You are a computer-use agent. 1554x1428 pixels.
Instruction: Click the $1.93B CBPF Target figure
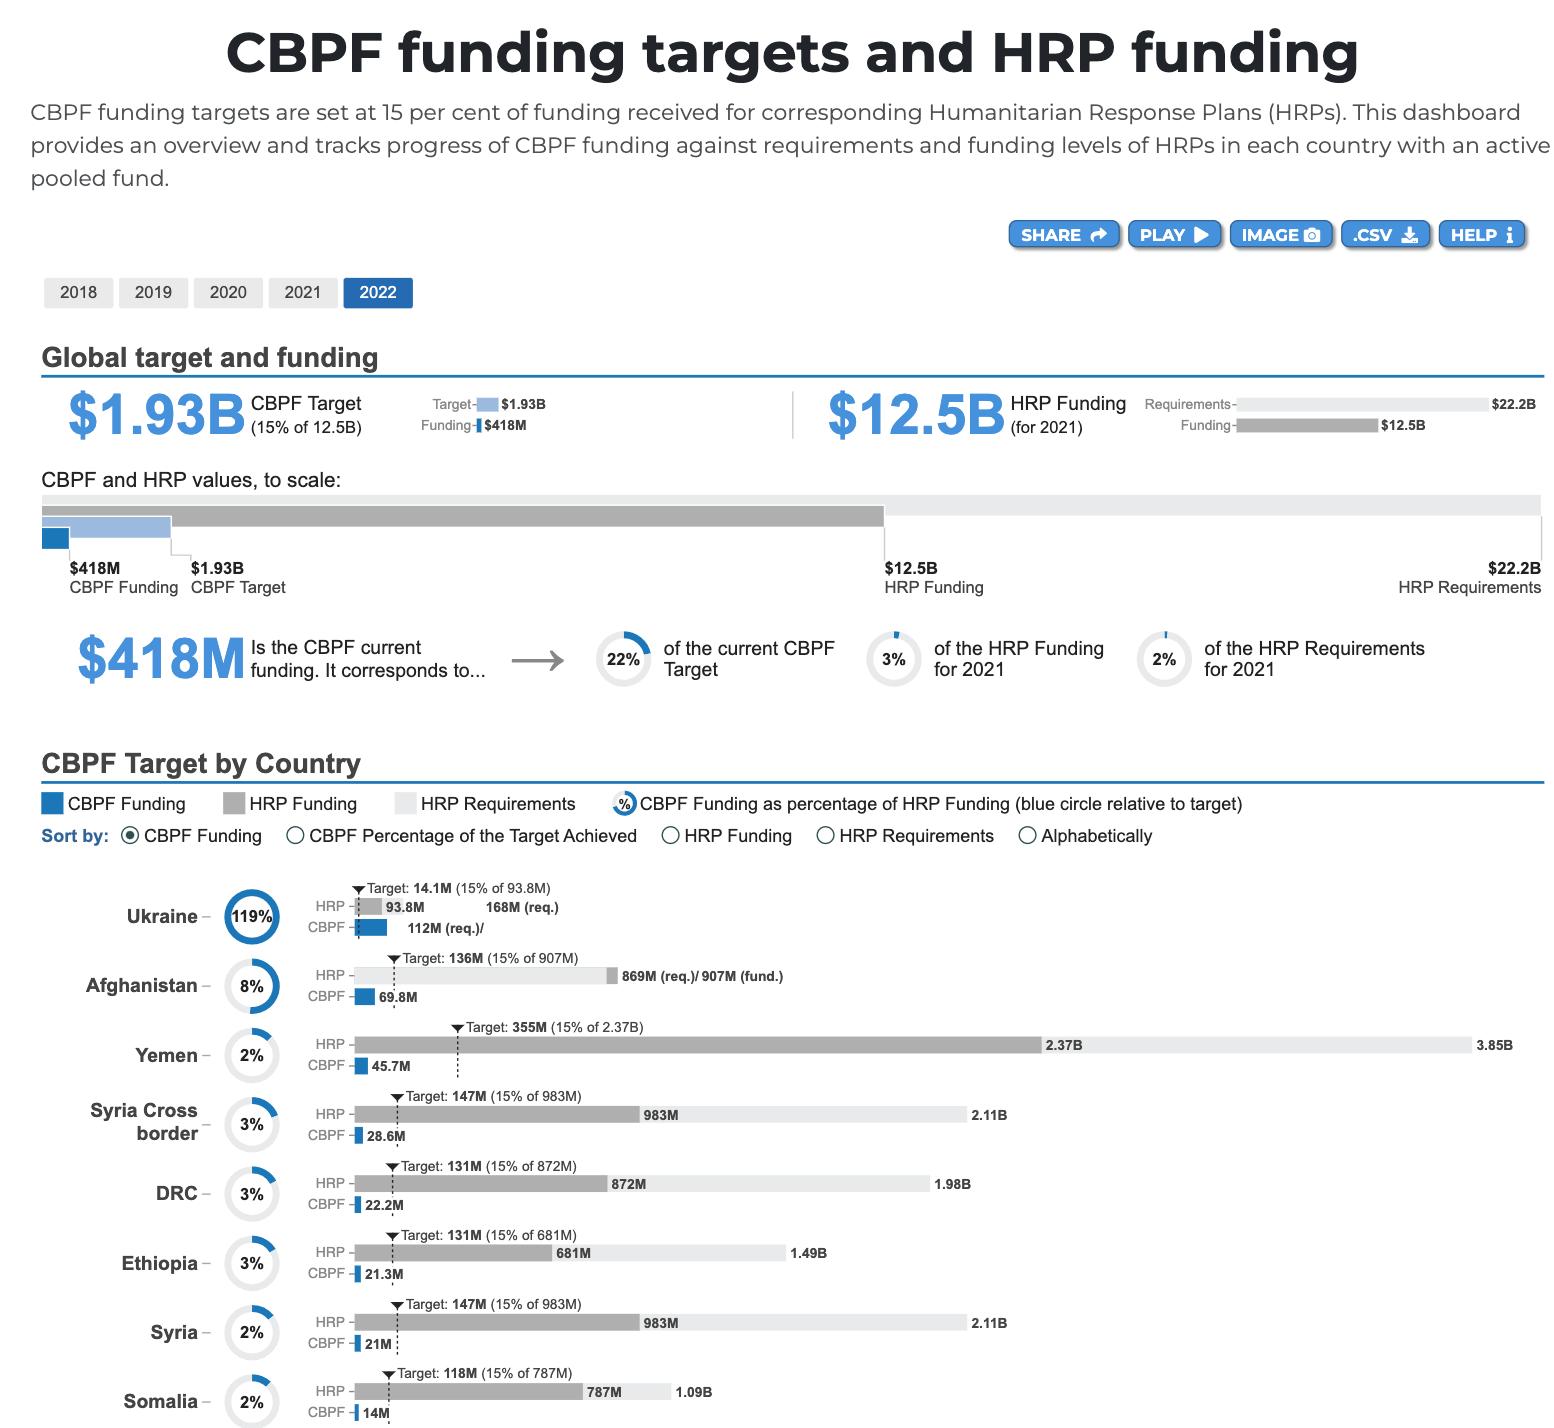click(x=157, y=415)
